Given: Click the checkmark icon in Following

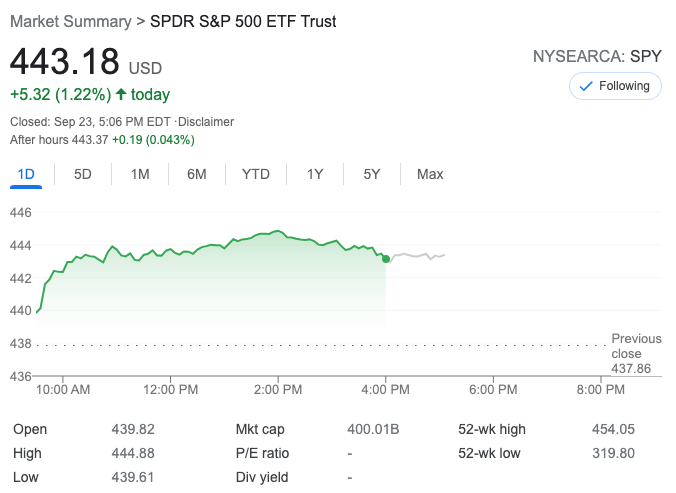Looking at the screenshot, I should 585,86.
